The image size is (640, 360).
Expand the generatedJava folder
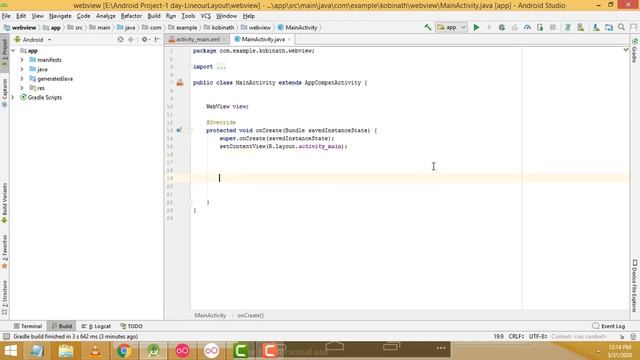click(x=22, y=79)
